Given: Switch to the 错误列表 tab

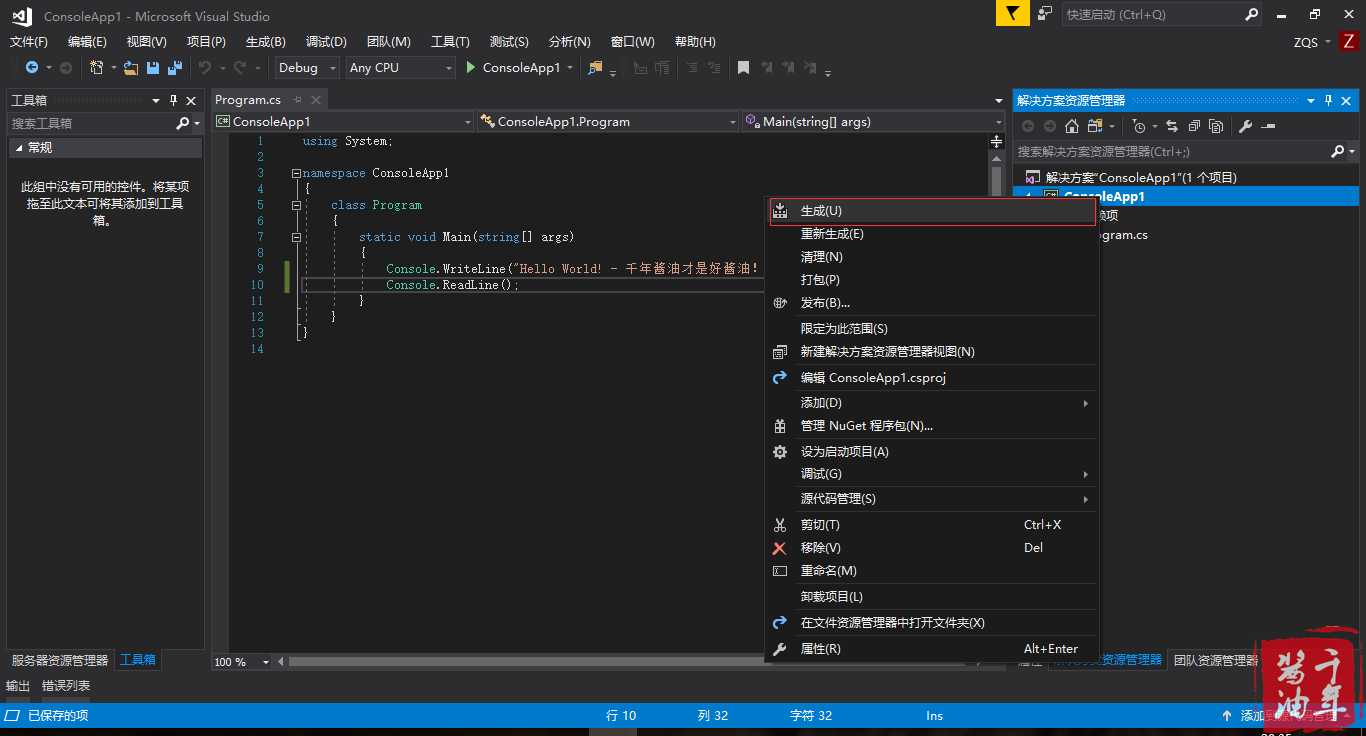Looking at the screenshot, I should (x=66, y=686).
